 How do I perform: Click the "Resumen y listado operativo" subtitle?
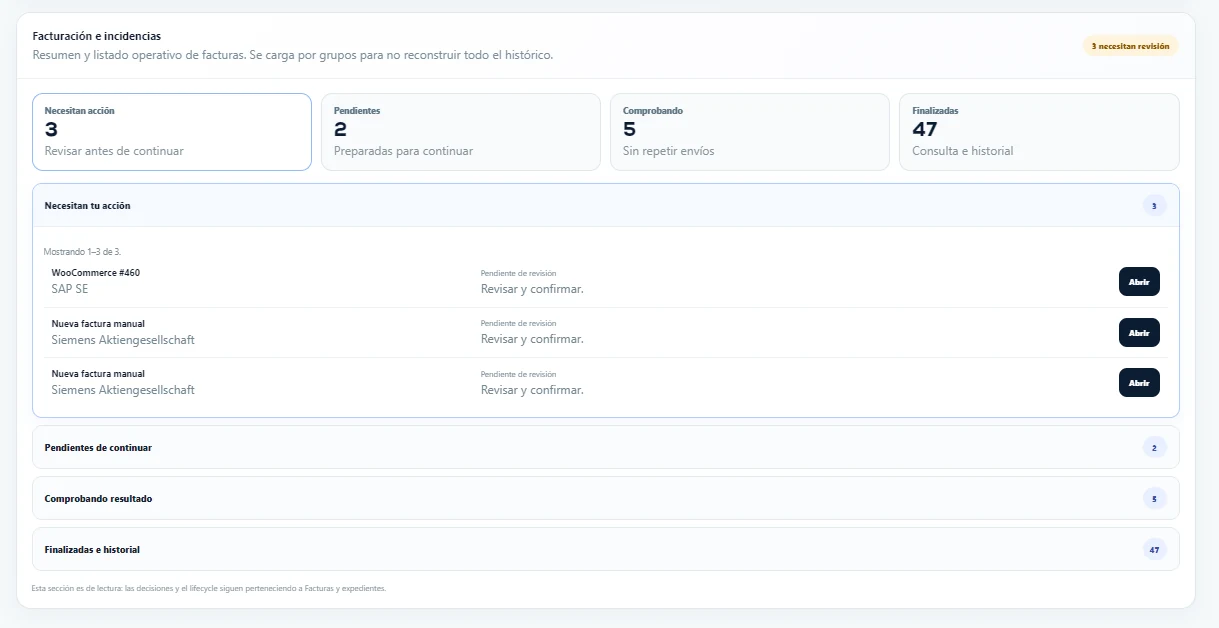(293, 55)
